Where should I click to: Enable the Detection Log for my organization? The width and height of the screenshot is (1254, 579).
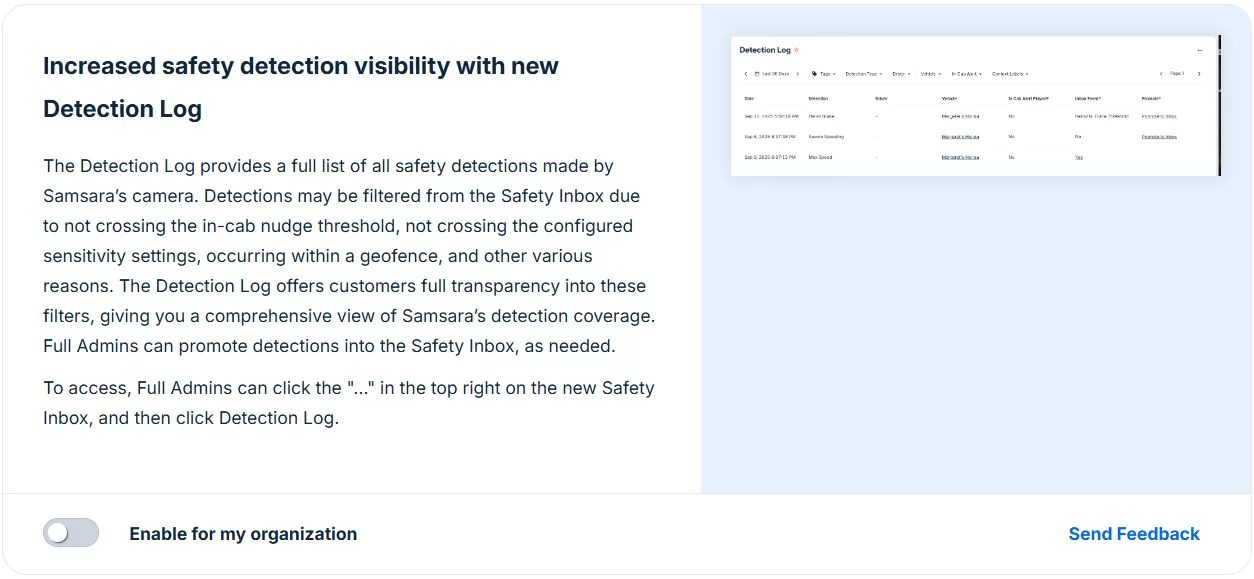[70, 533]
